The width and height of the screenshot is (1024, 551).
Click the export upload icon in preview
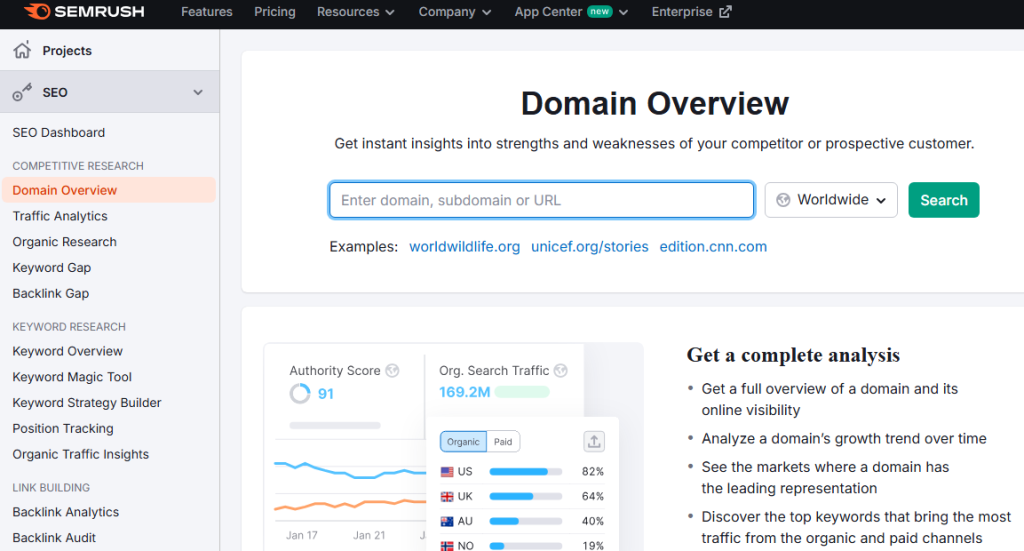point(594,441)
